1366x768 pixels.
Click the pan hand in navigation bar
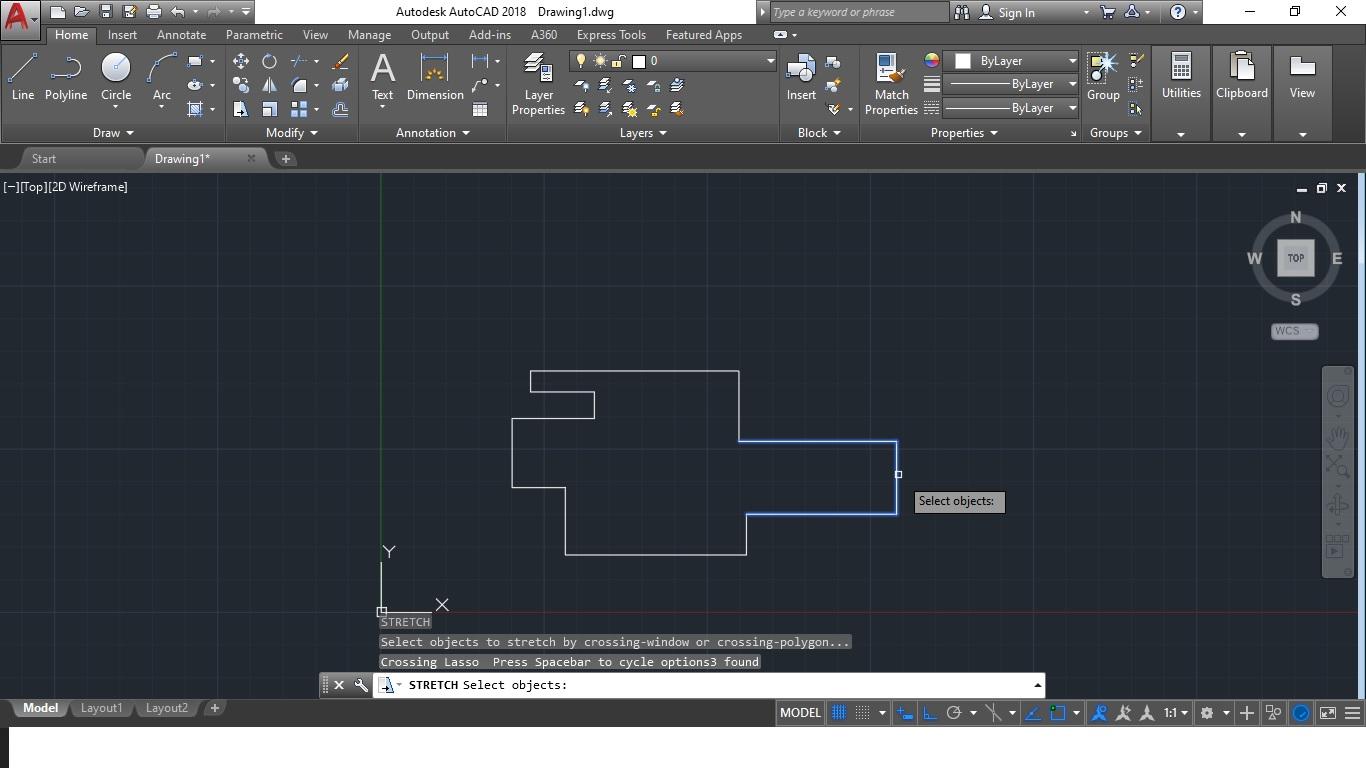[1337, 437]
